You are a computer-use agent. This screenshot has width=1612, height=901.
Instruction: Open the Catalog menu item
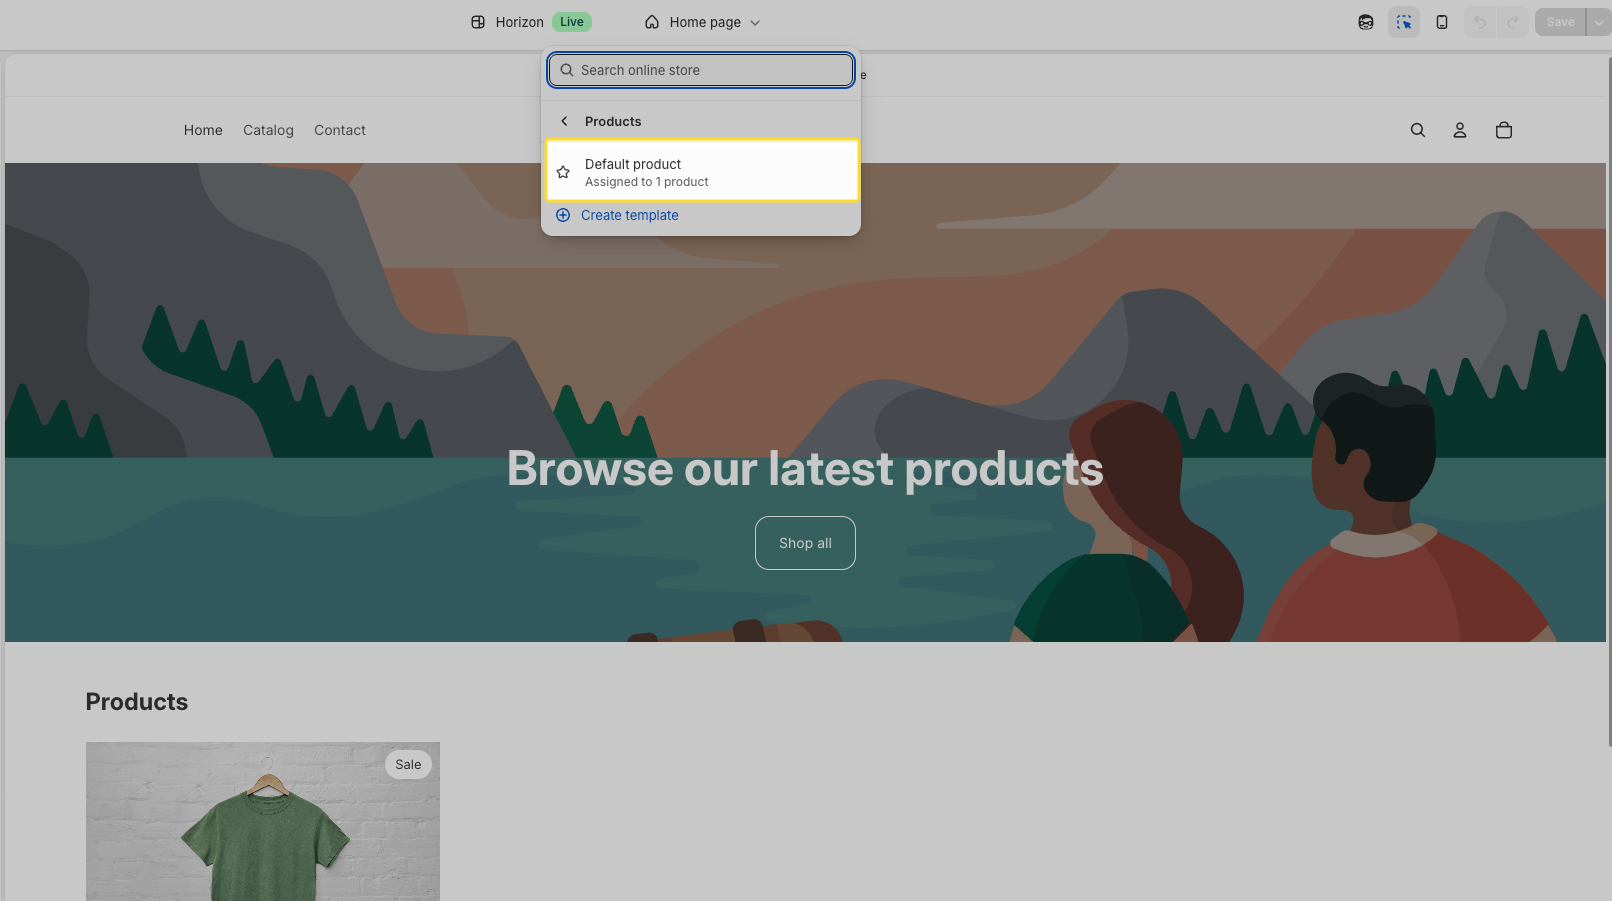coord(268,130)
